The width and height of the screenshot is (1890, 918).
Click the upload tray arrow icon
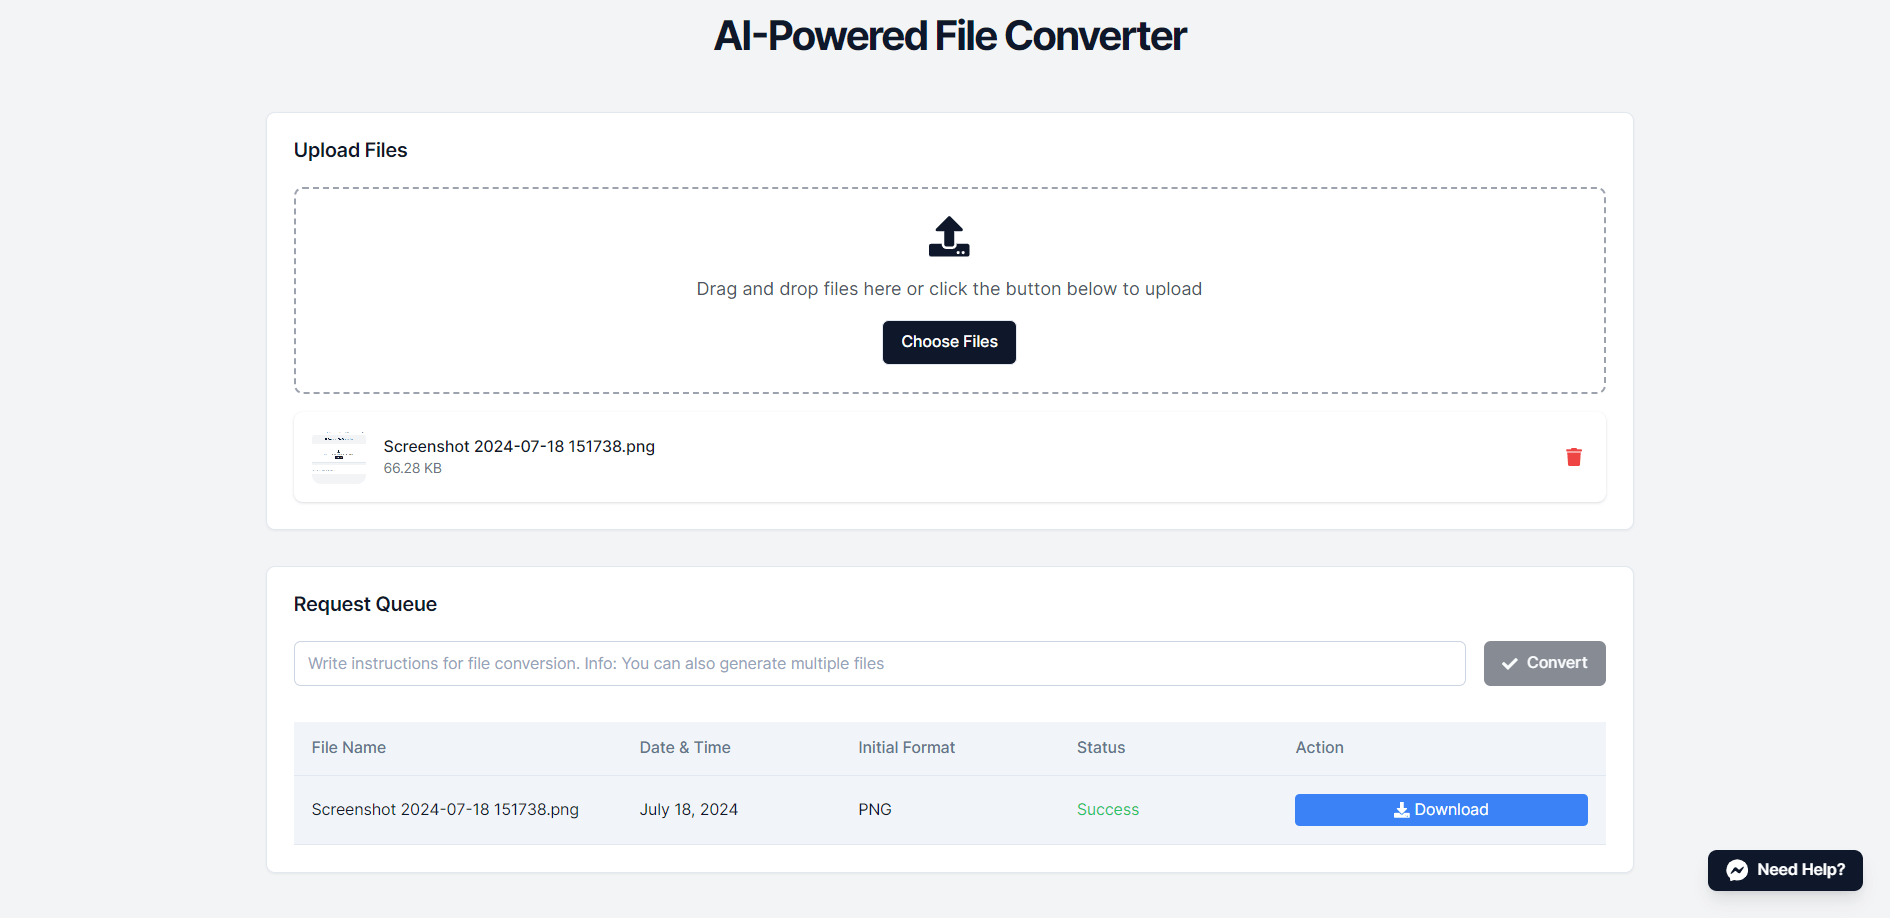point(949,237)
